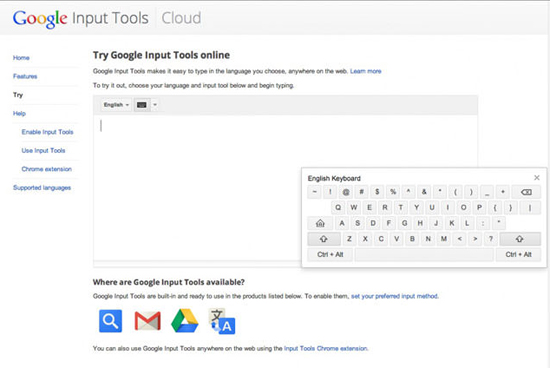Open Chrome extension help link
This screenshot has height=368, width=550.
(47, 169)
